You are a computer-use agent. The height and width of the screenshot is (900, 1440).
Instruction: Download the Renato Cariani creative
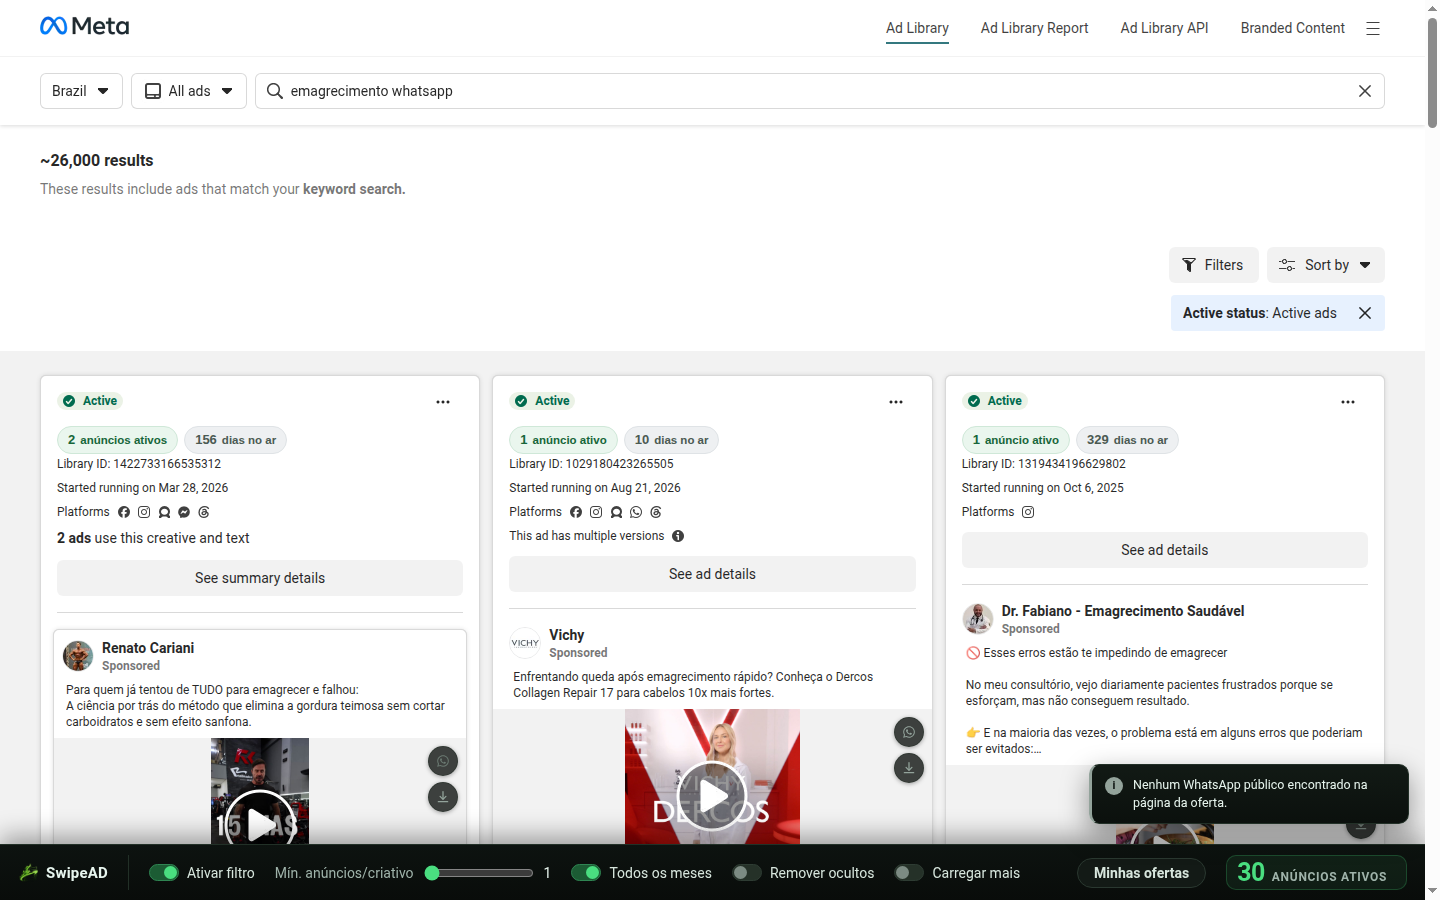click(443, 797)
